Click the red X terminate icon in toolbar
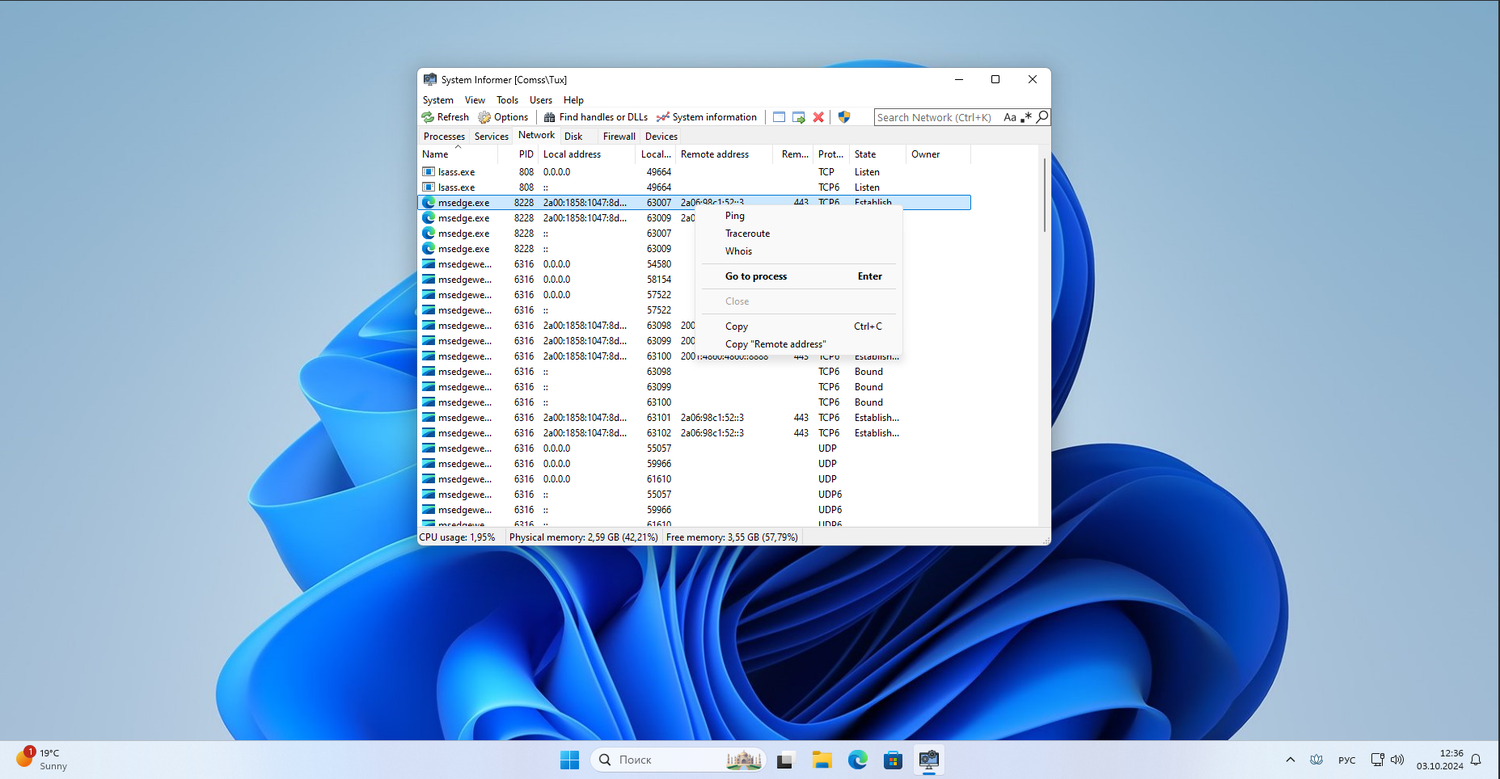Image resolution: width=1500 pixels, height=779 pixels. point(818,117)
